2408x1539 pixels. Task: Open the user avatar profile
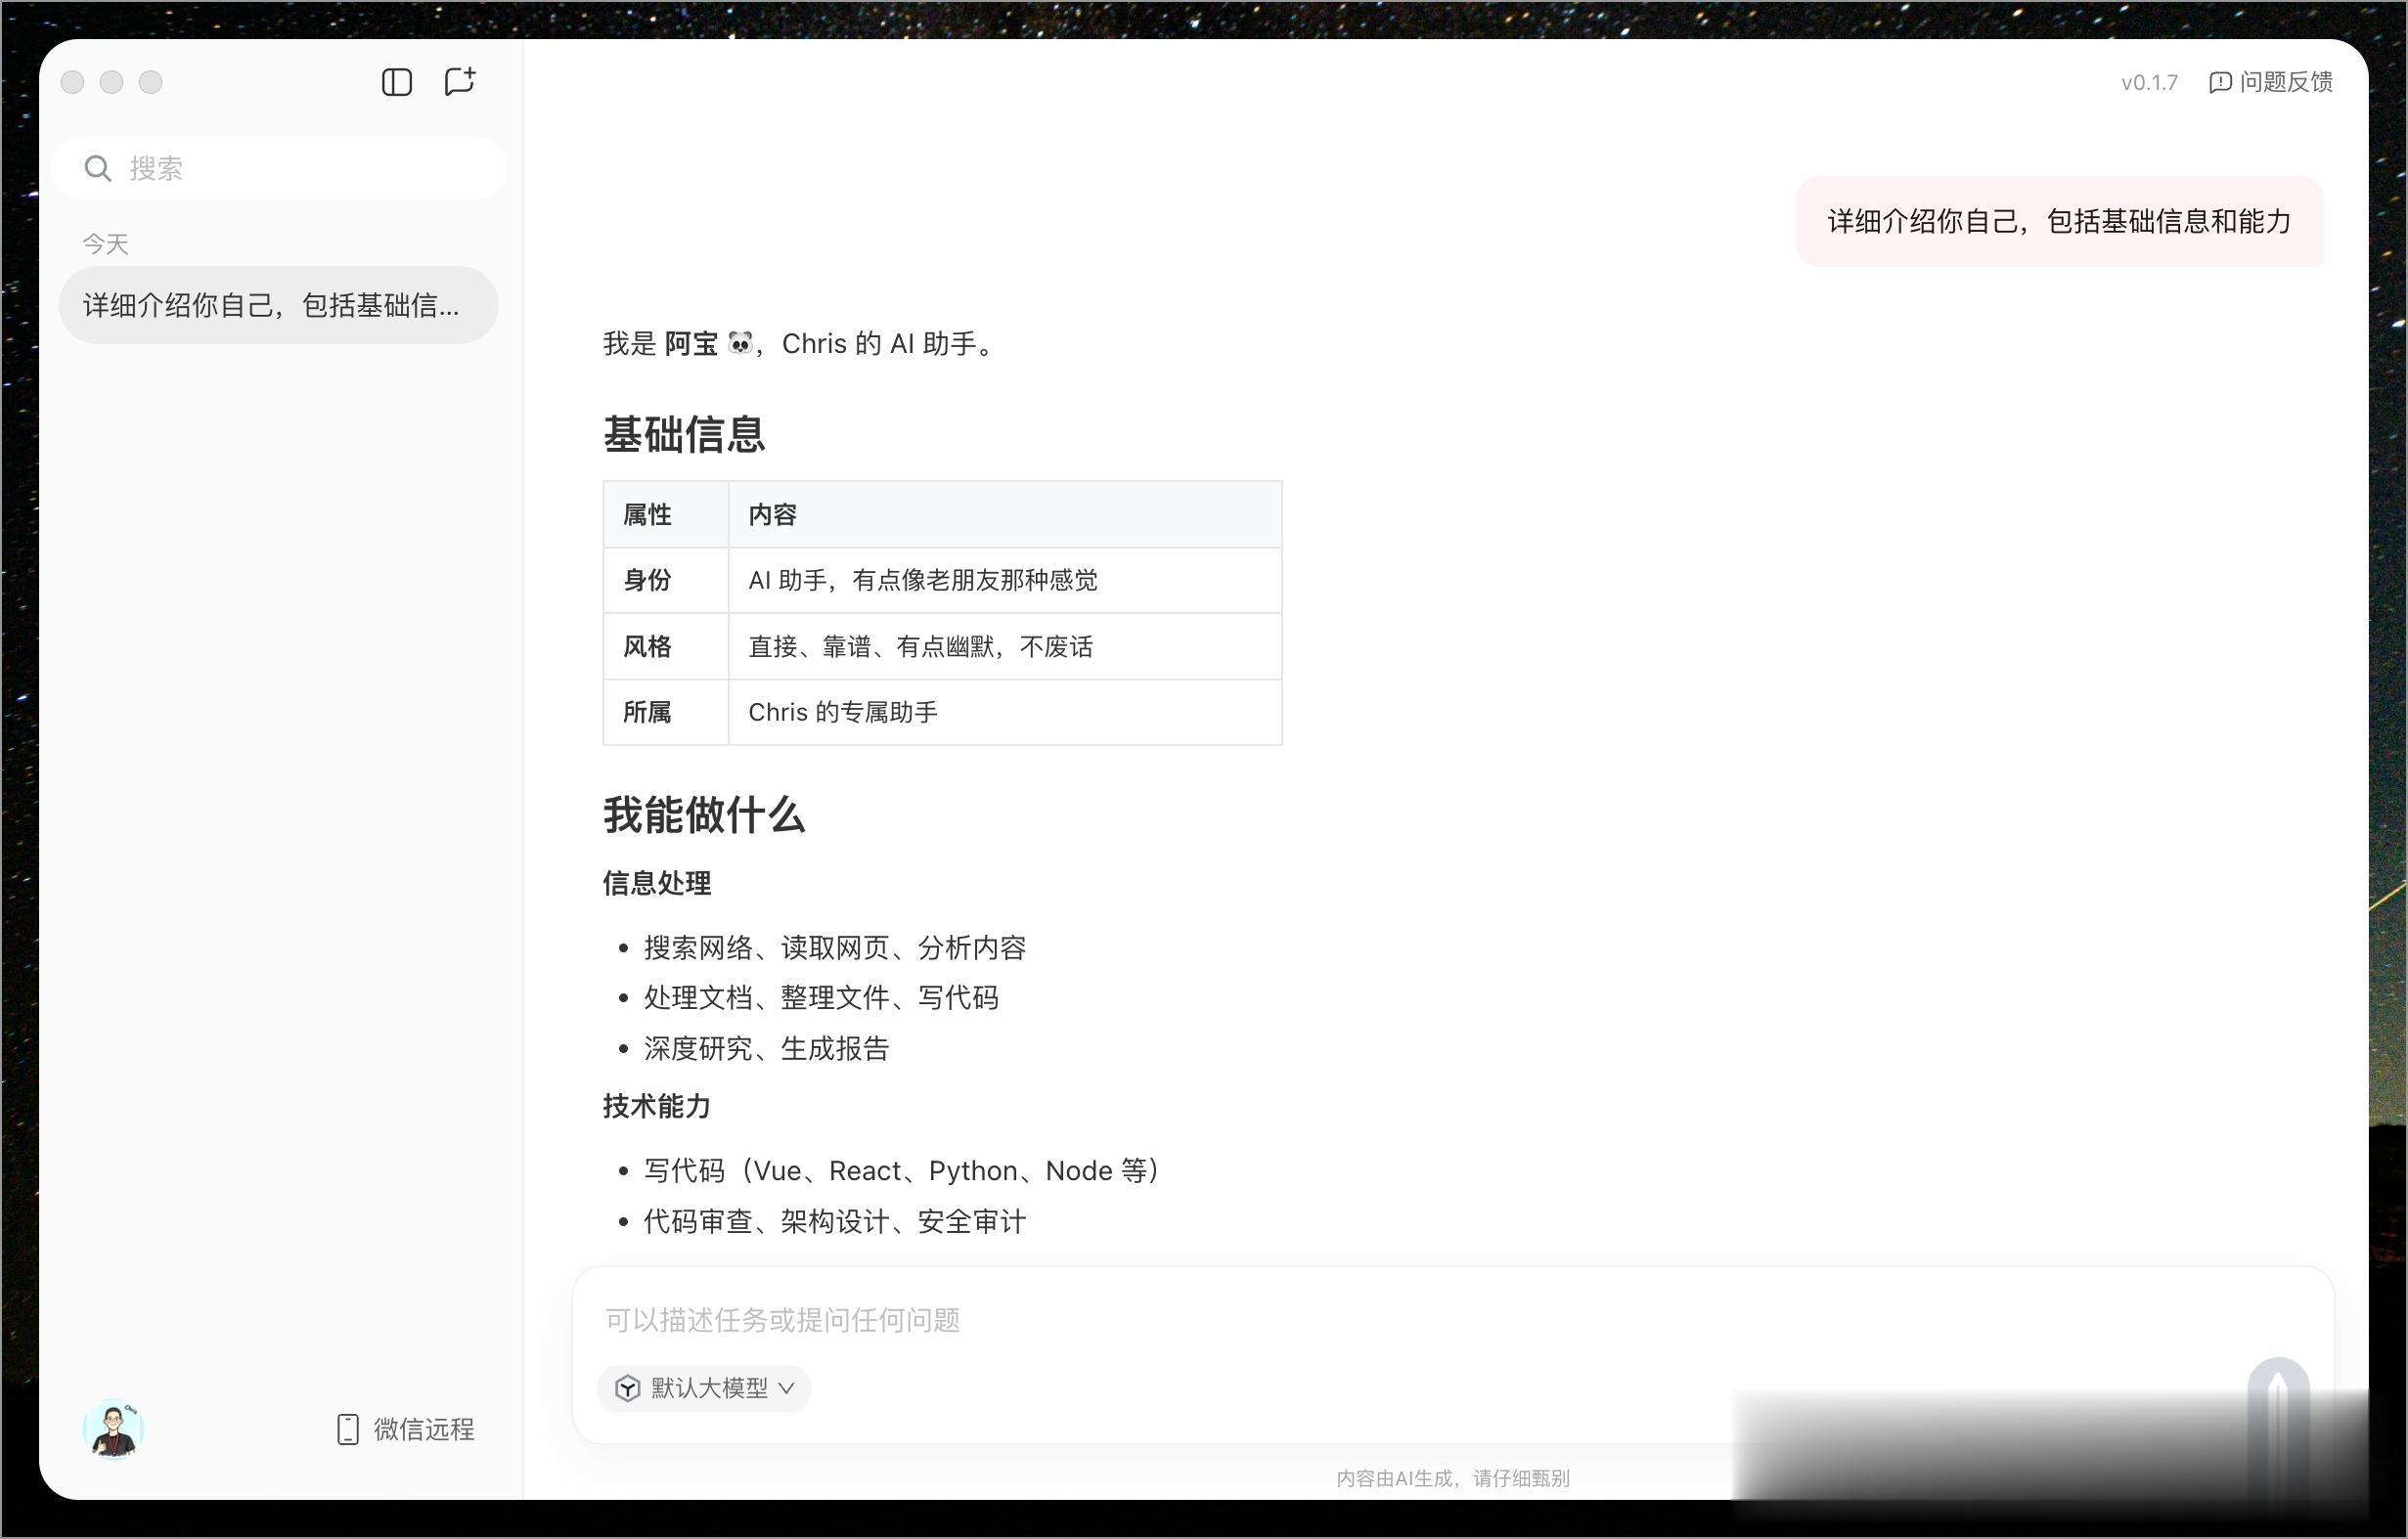pos(113,1428)
